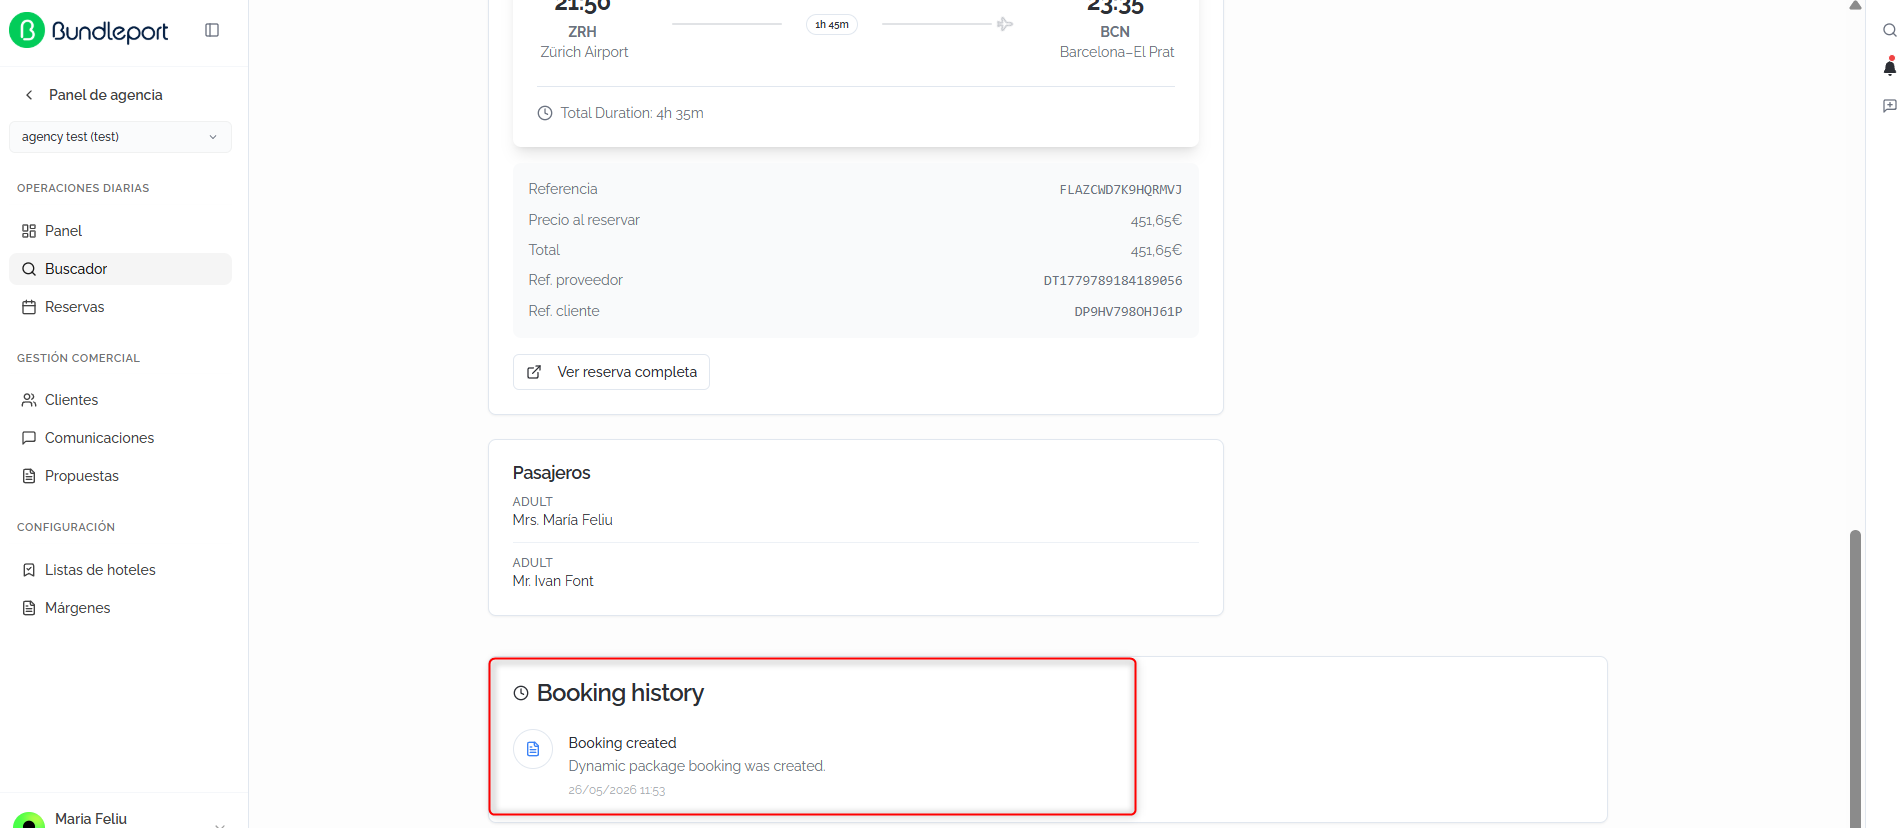Open the feedback message icon on right edge

pos(1889,106)
